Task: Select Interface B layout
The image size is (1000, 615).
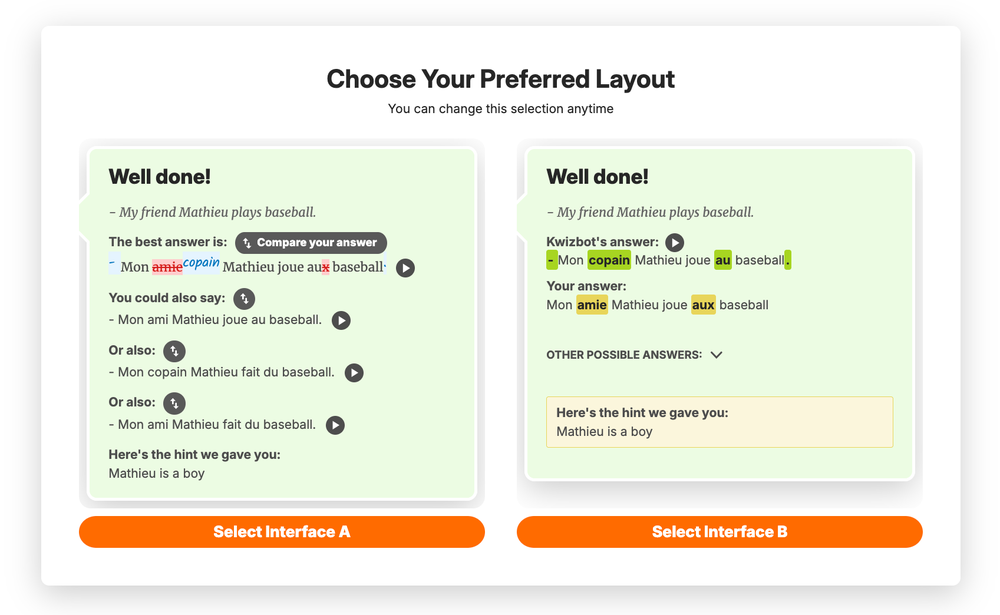Action: [719, 532]
